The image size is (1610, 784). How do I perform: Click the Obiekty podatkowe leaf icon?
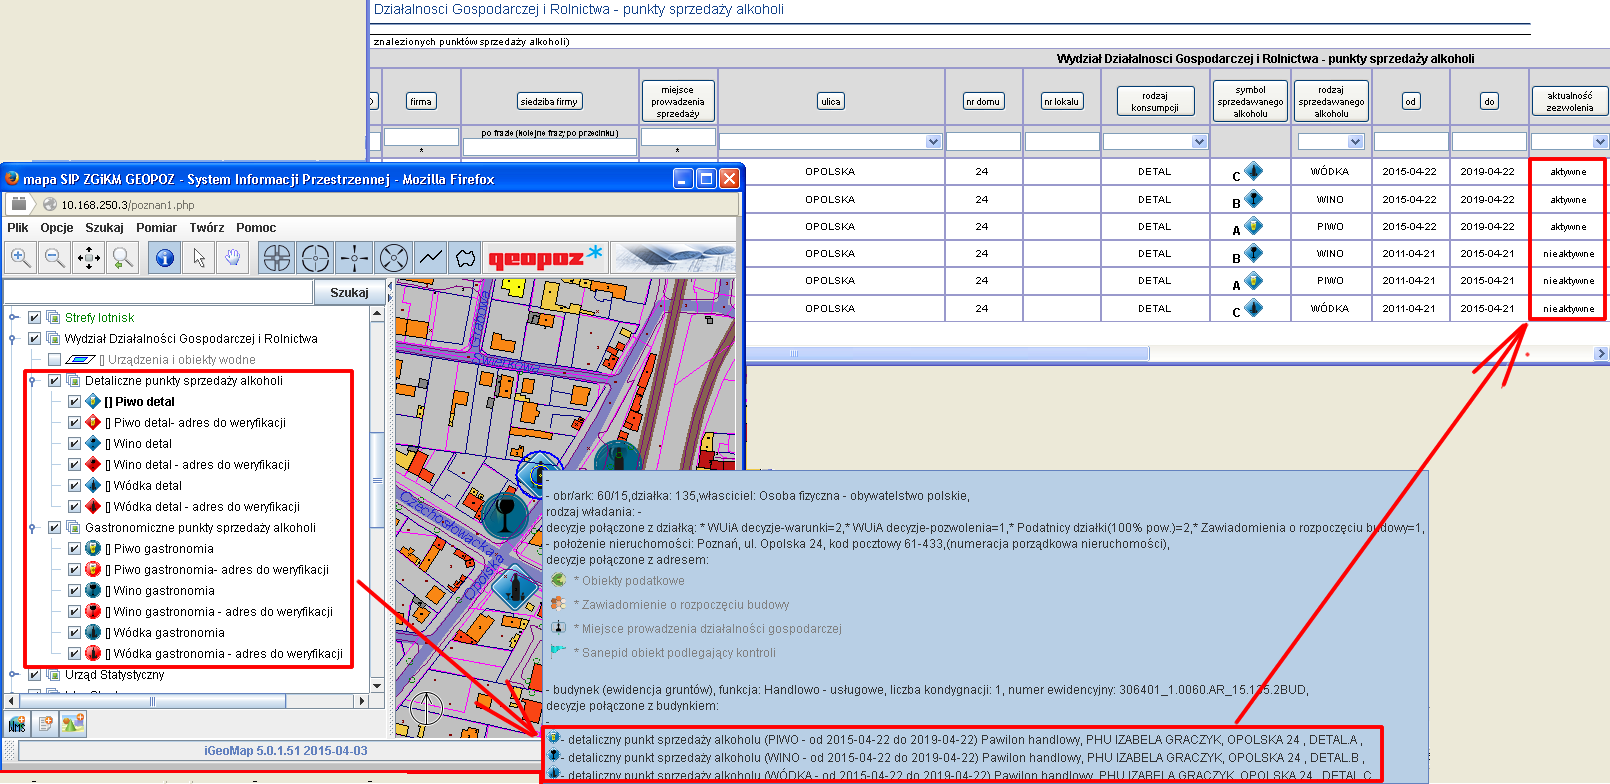tap(558, 580)
